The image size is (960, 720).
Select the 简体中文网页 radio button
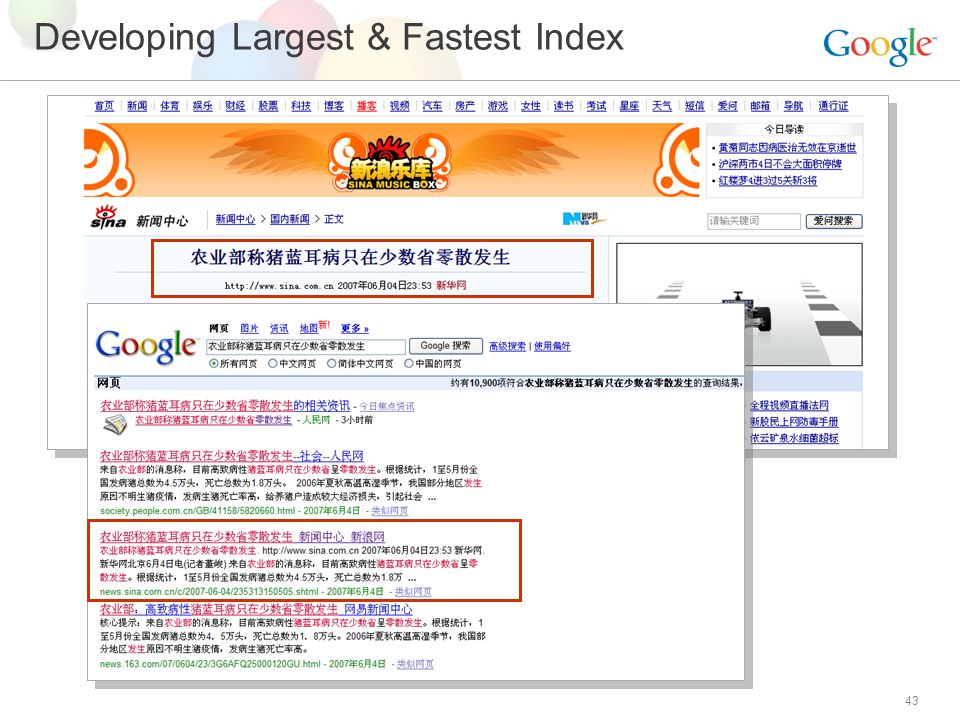[x=332, y=364]
